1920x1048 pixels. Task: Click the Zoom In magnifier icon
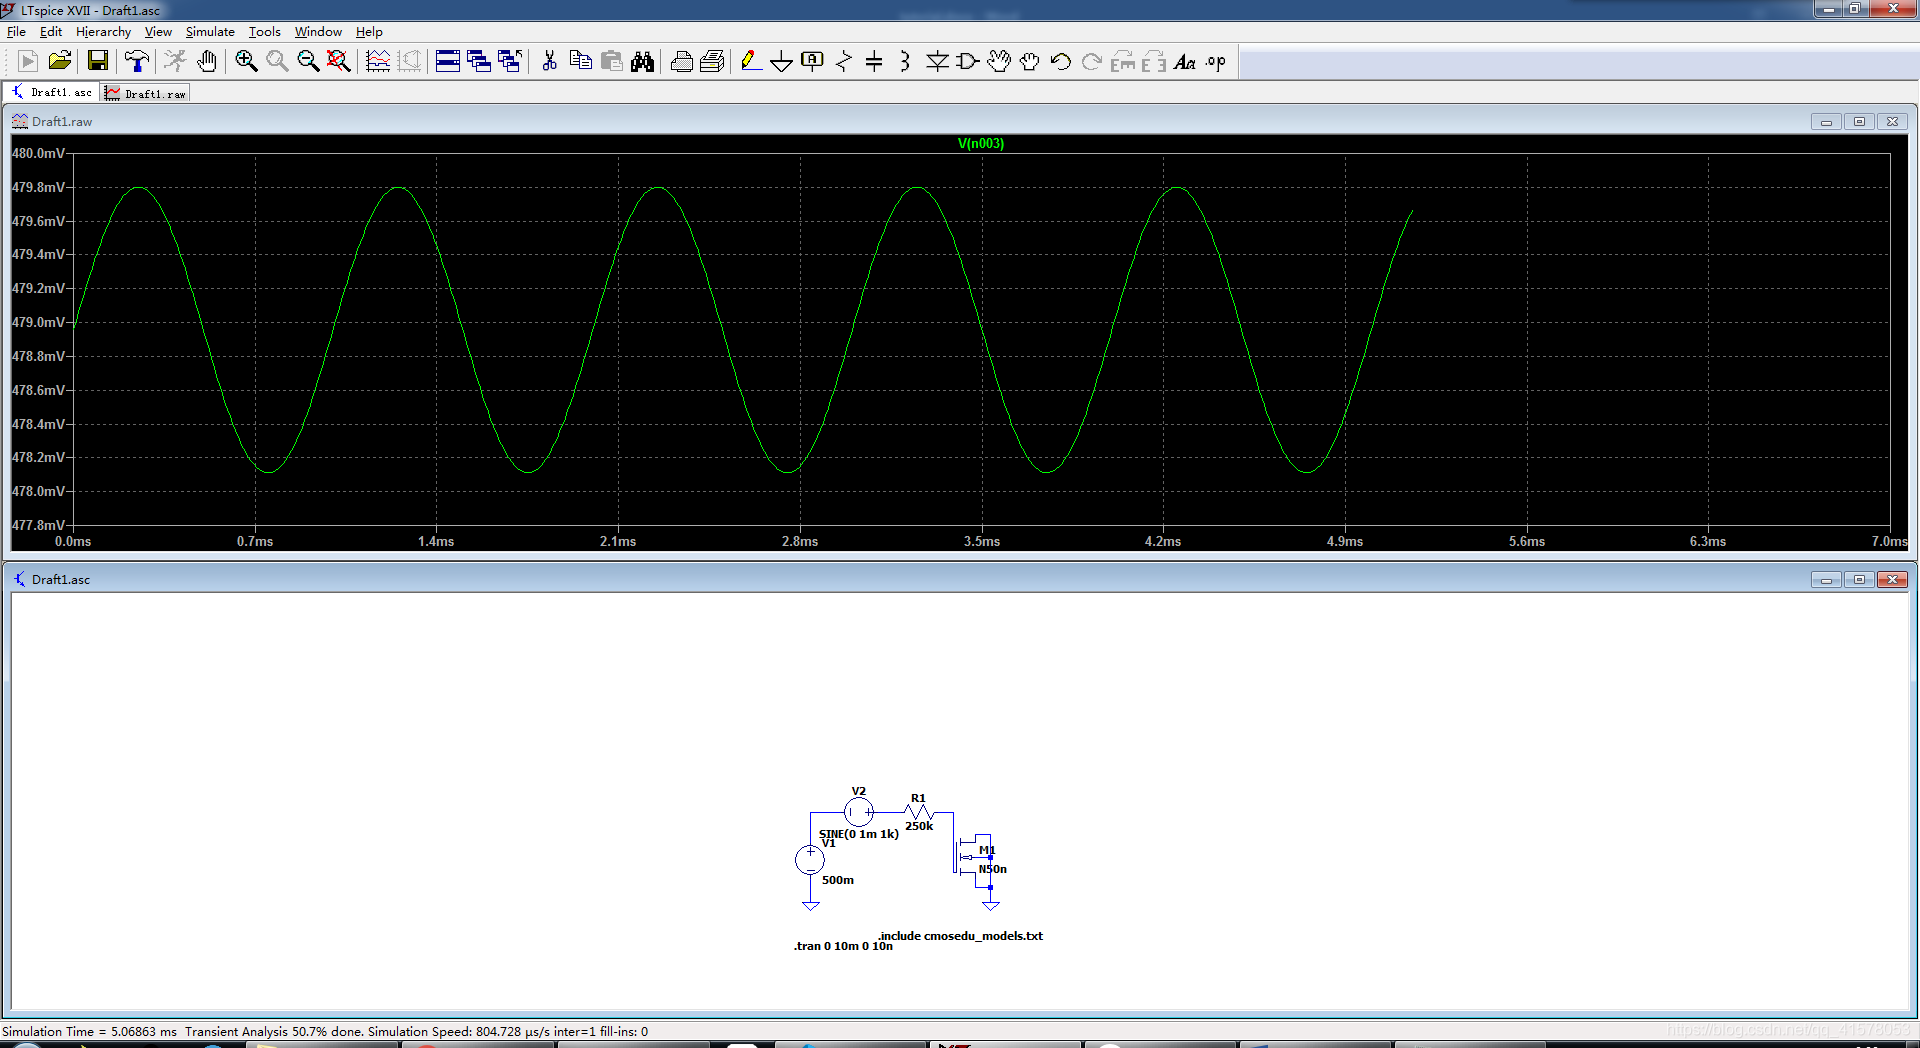pos(246,61)
